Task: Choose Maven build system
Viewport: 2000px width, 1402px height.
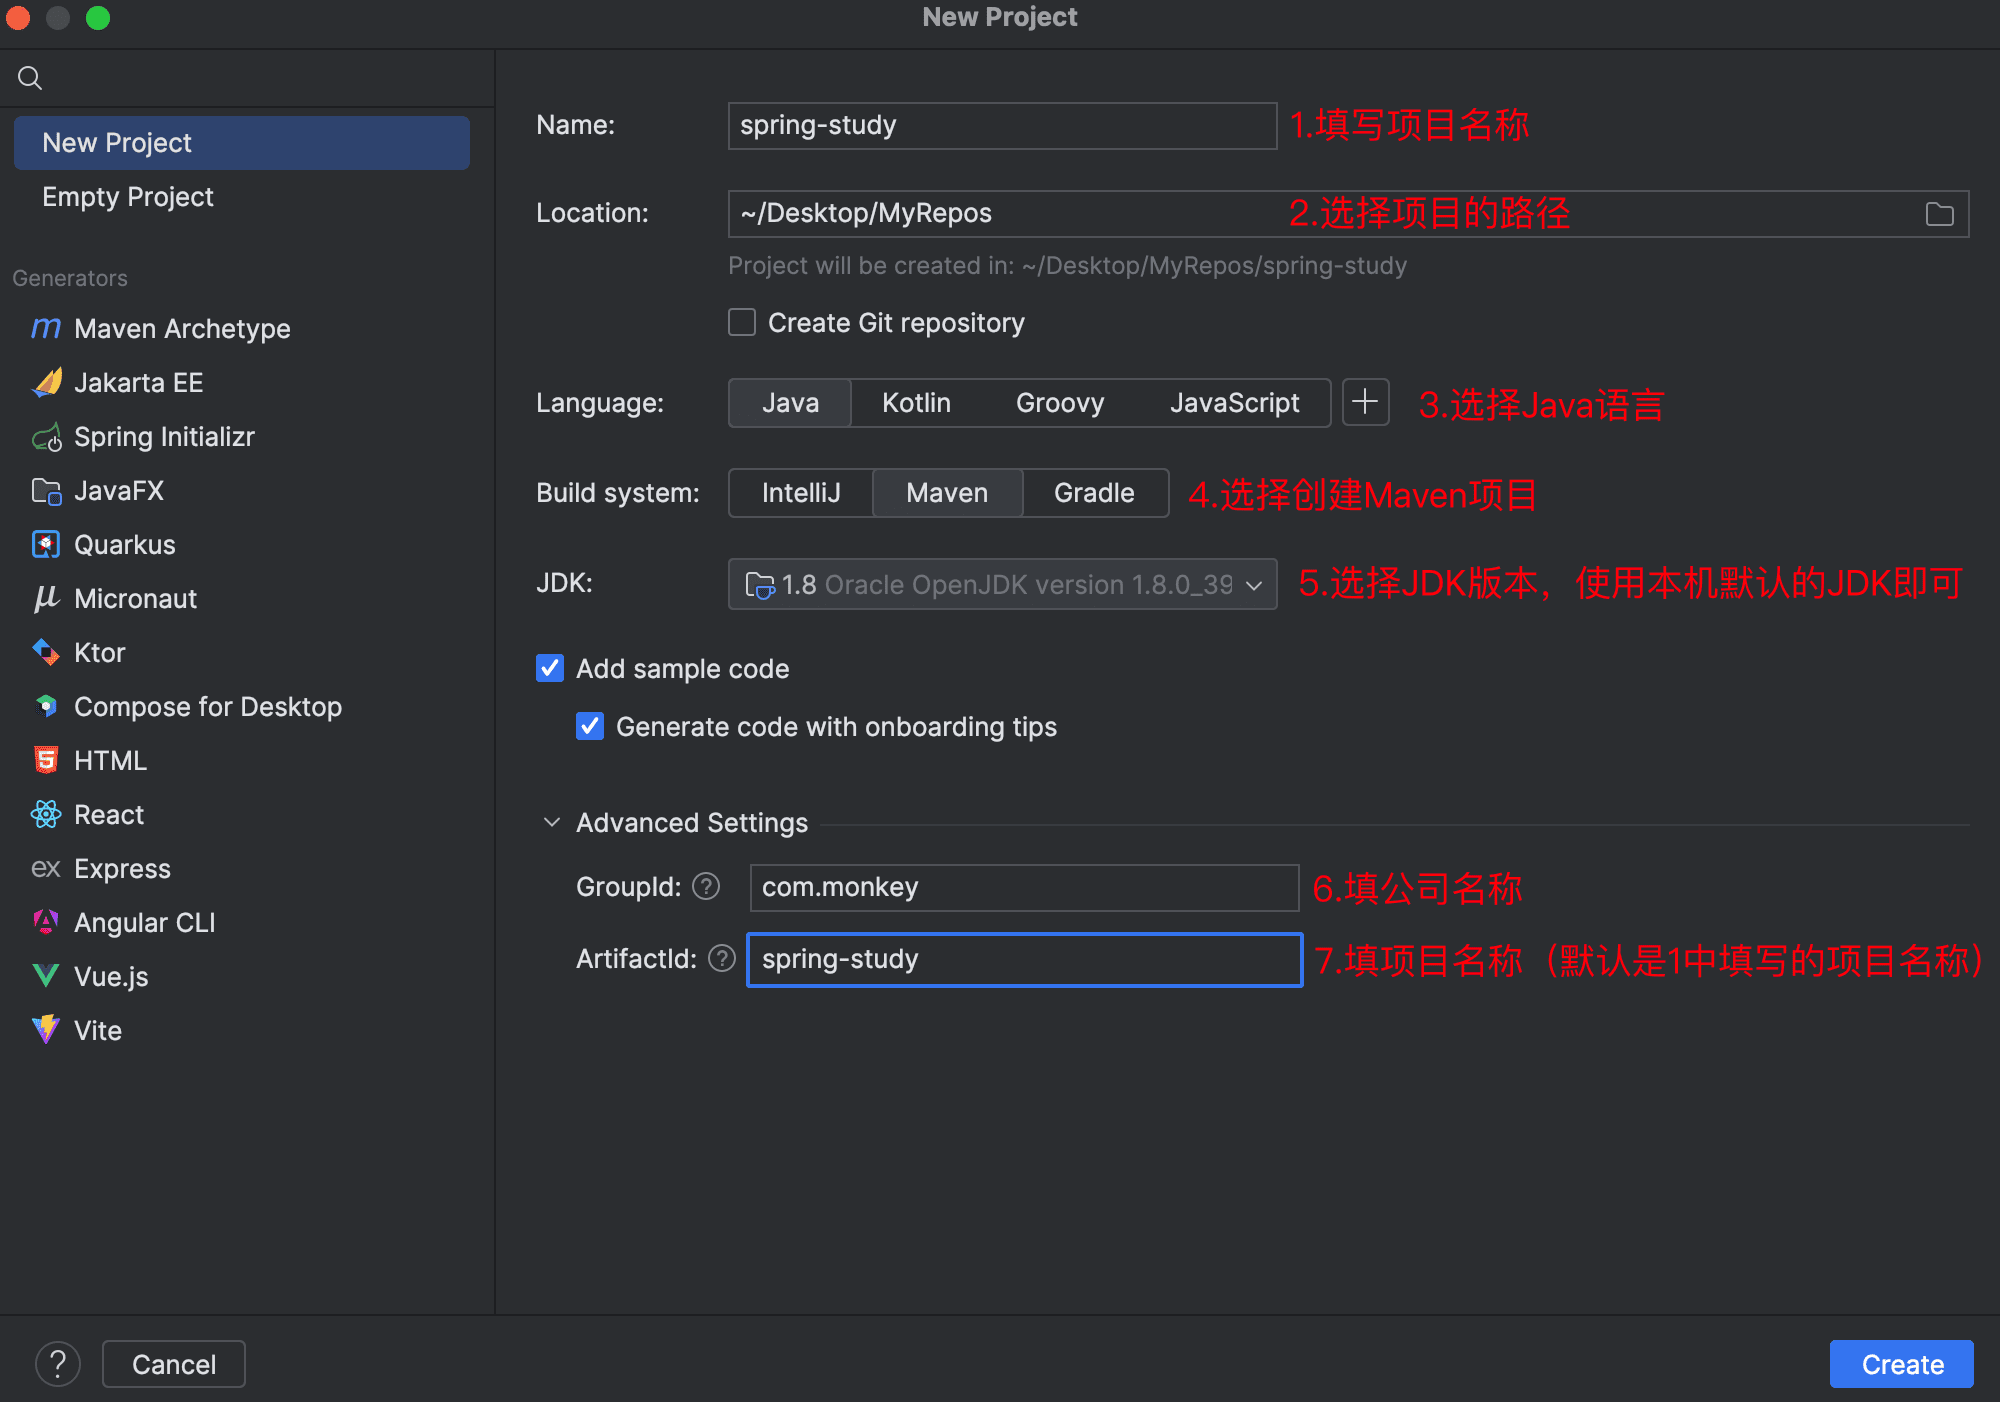Action: coord(947,493)
